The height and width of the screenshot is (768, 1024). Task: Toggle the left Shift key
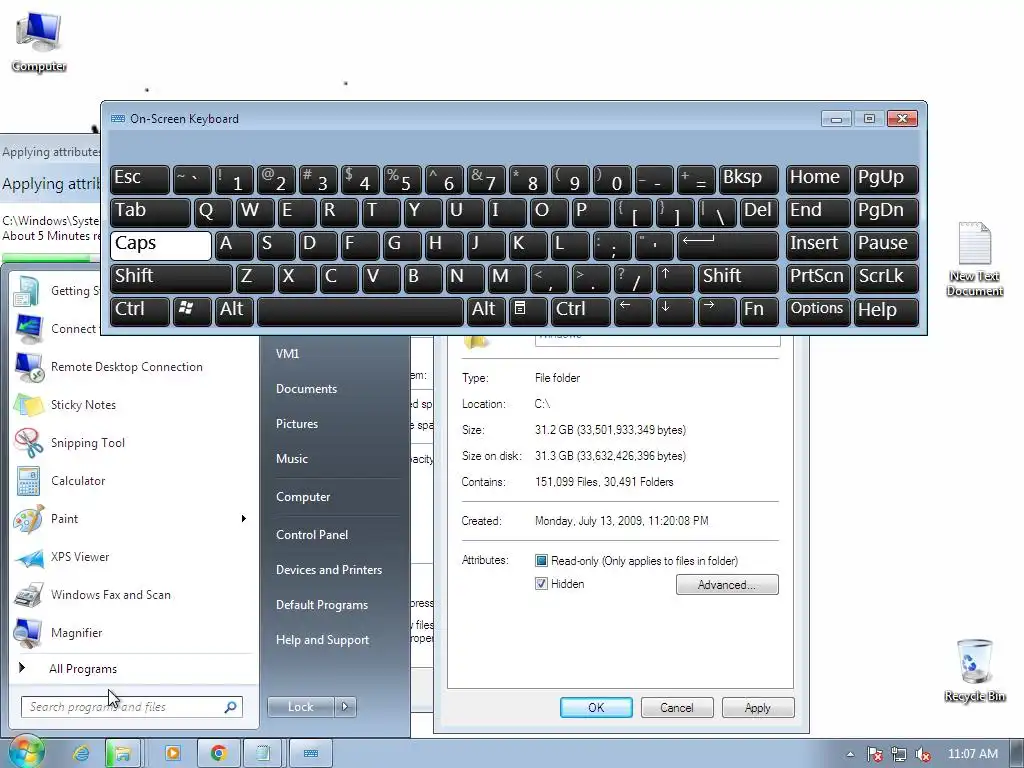[x=171, y=278]
